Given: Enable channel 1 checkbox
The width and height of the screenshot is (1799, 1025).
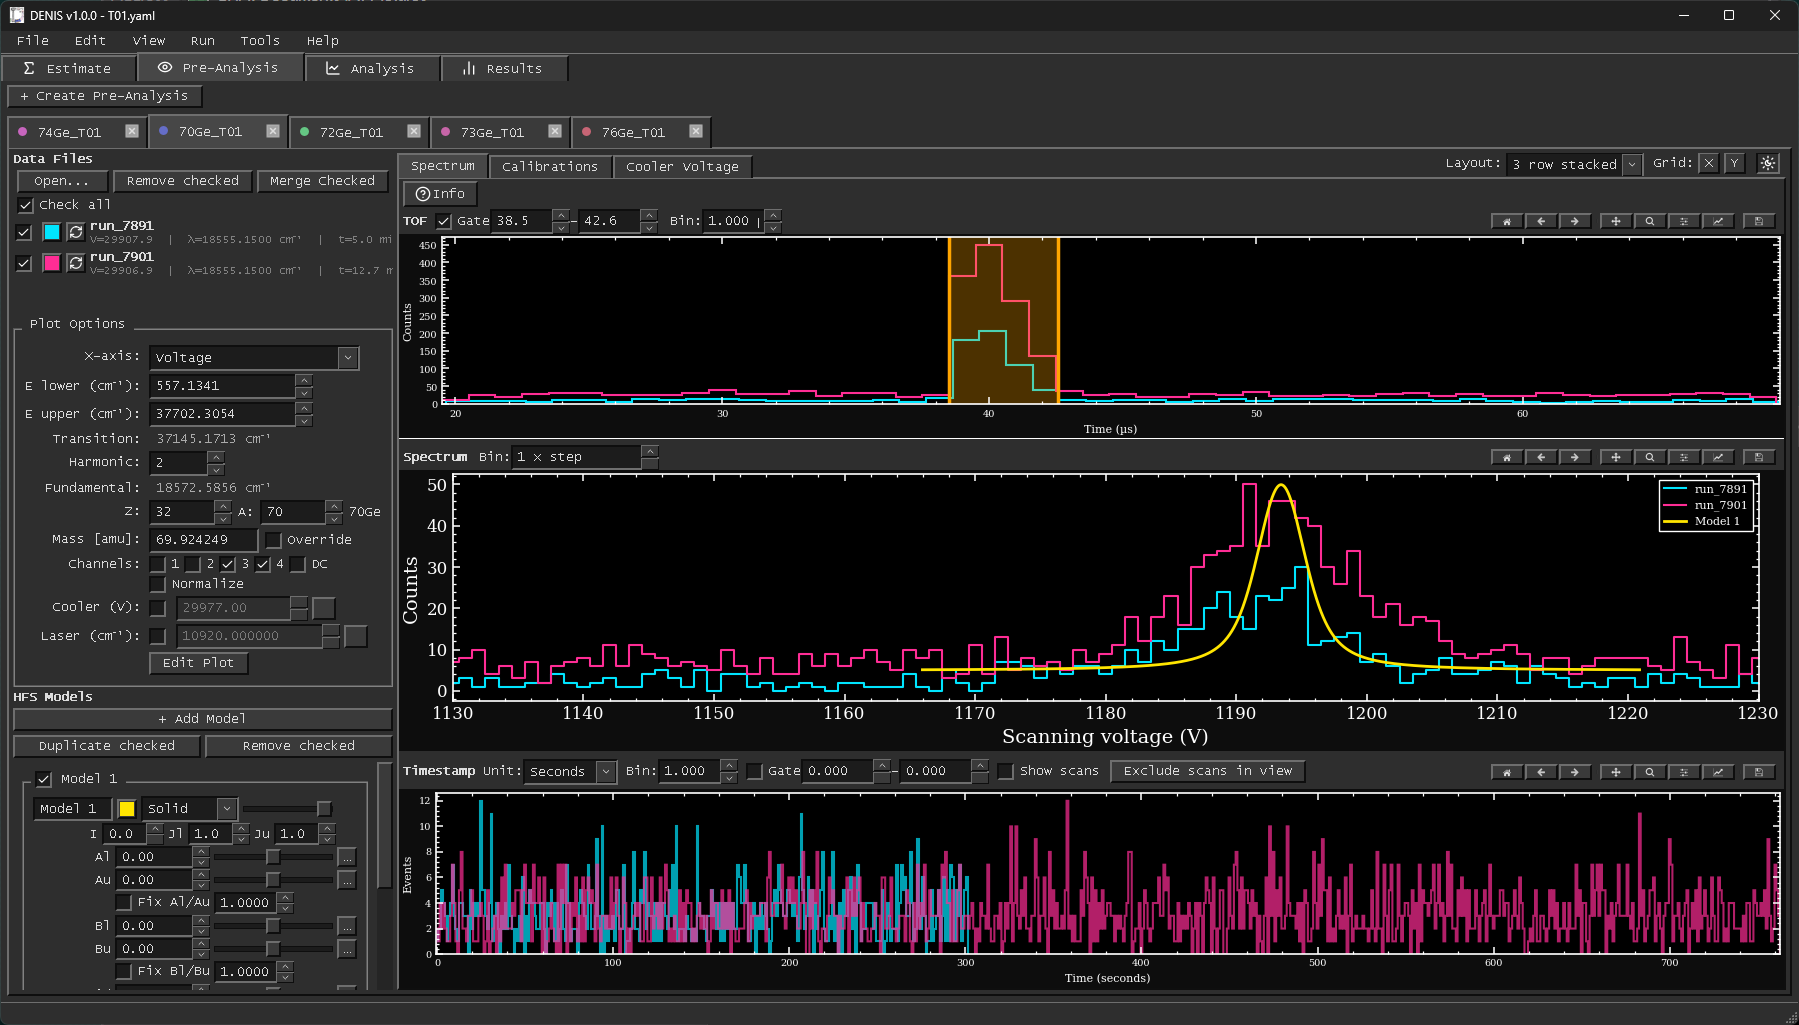Looking at the screenshot, I should (x=158, y=564).
